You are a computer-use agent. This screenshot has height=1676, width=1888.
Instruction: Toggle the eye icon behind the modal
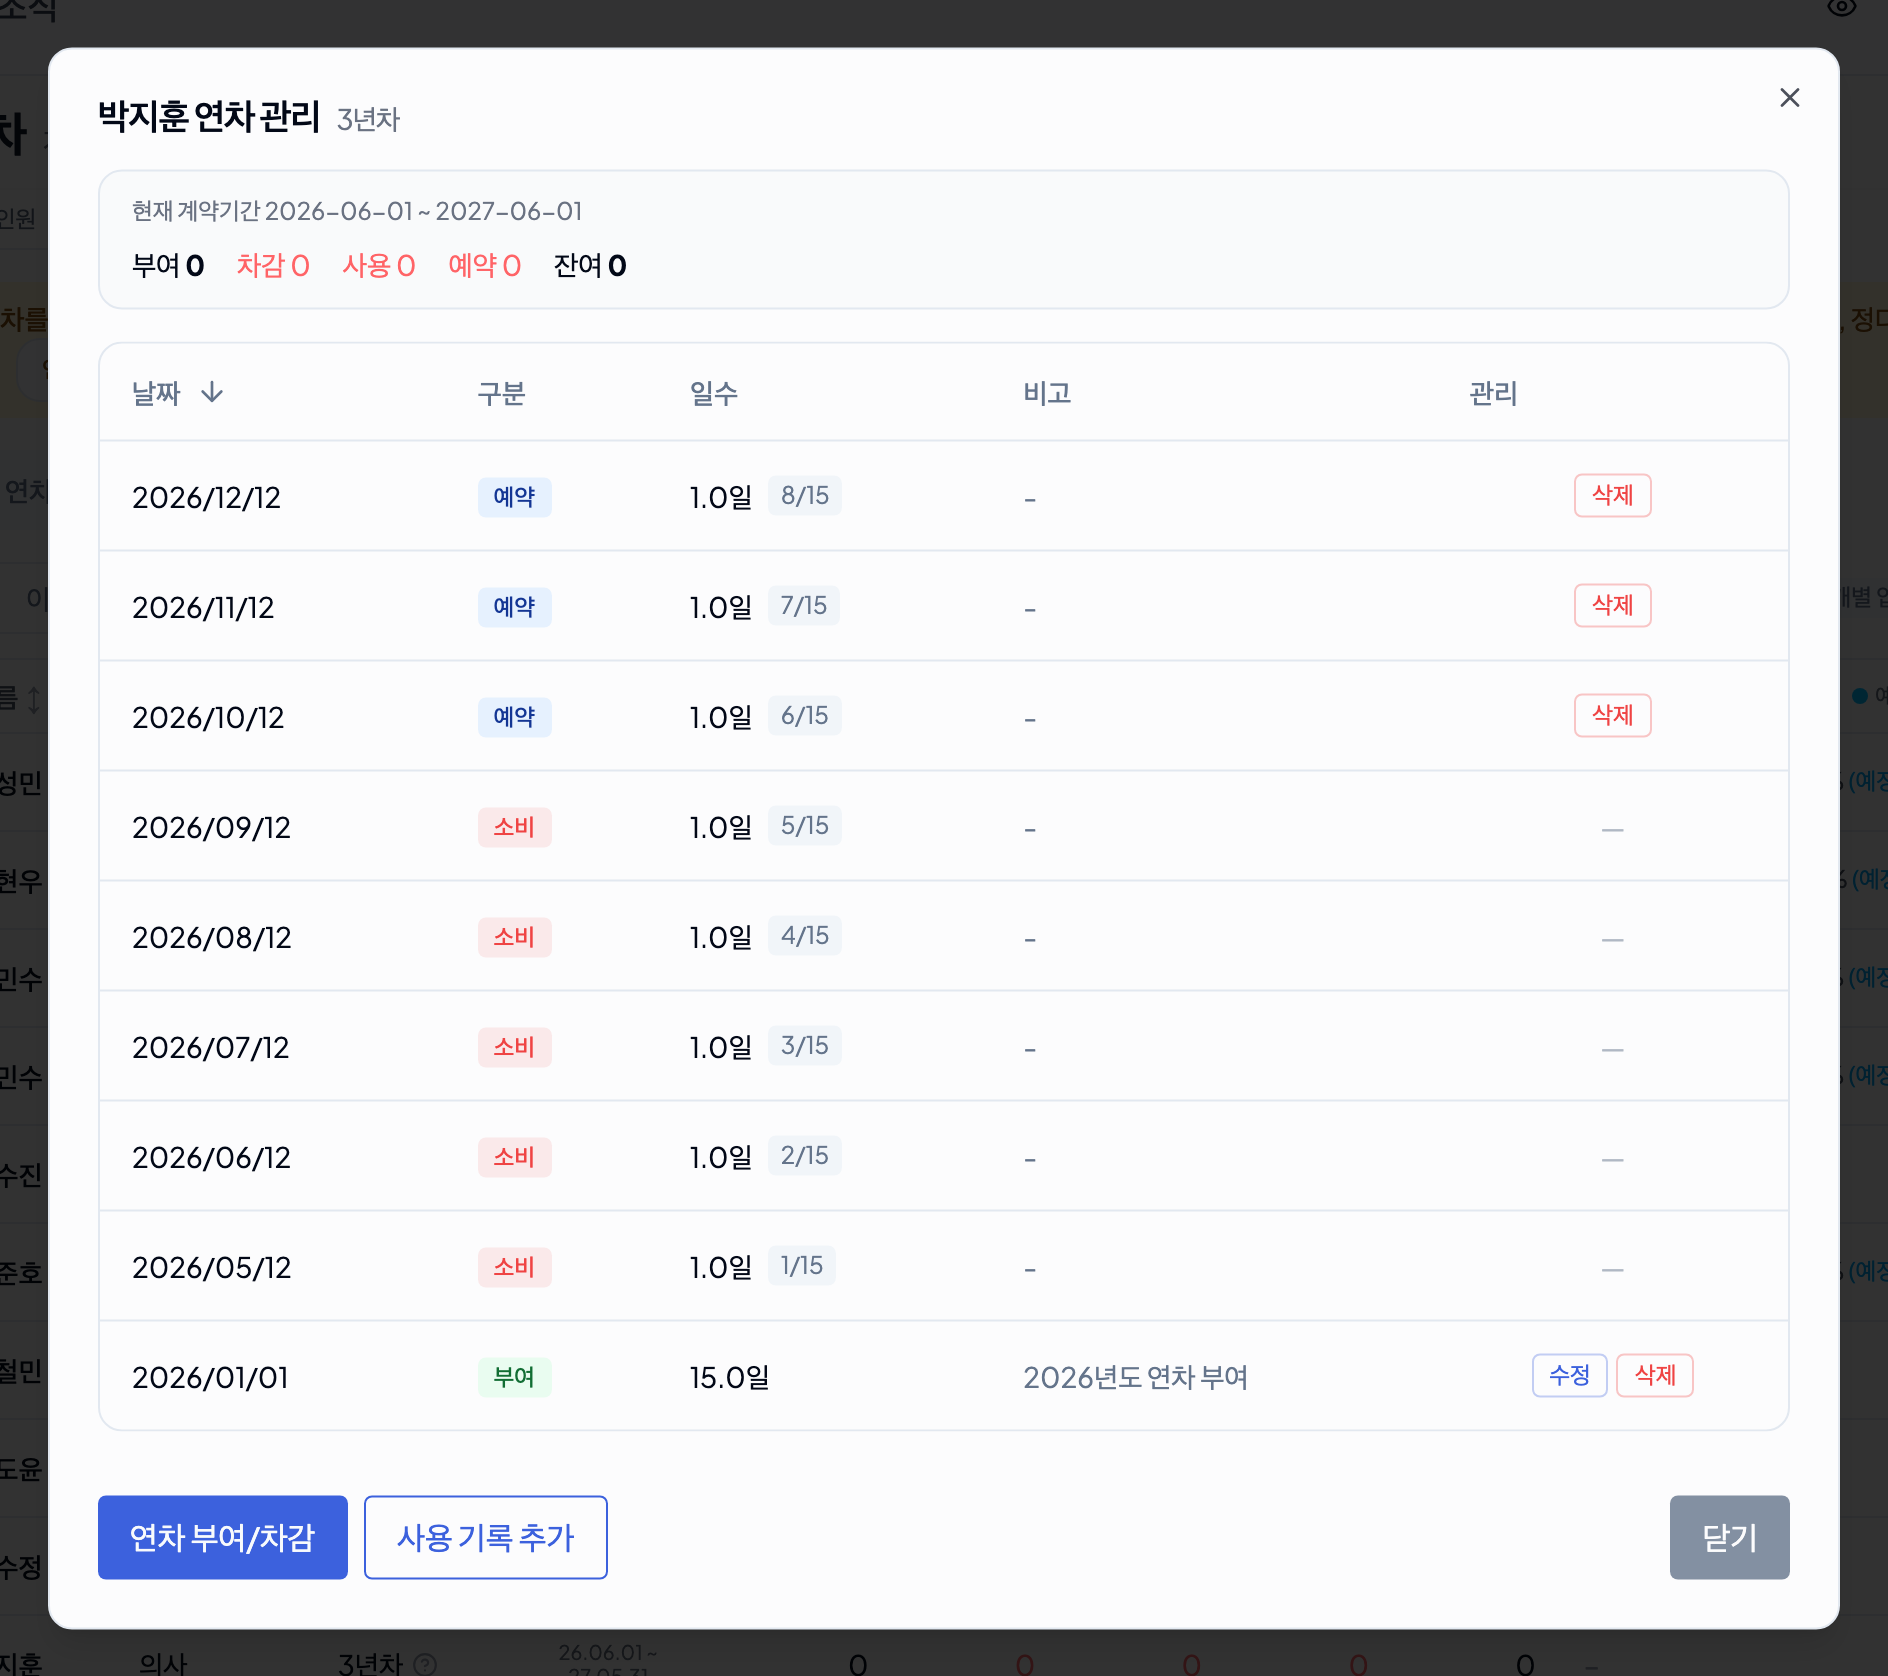1841,8
